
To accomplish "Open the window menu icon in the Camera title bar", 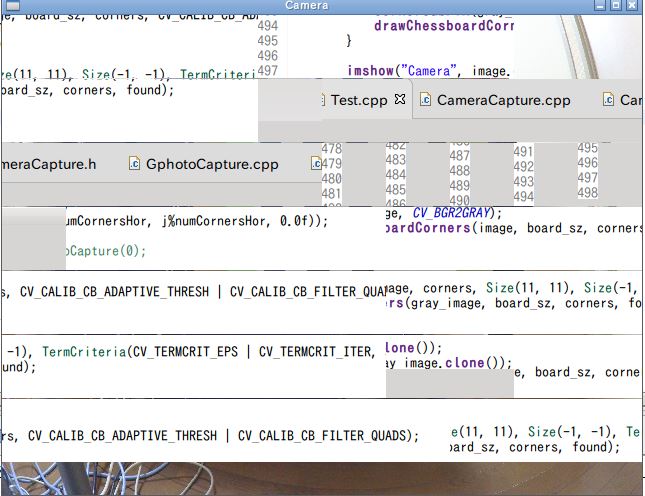I will pos(13,5).
